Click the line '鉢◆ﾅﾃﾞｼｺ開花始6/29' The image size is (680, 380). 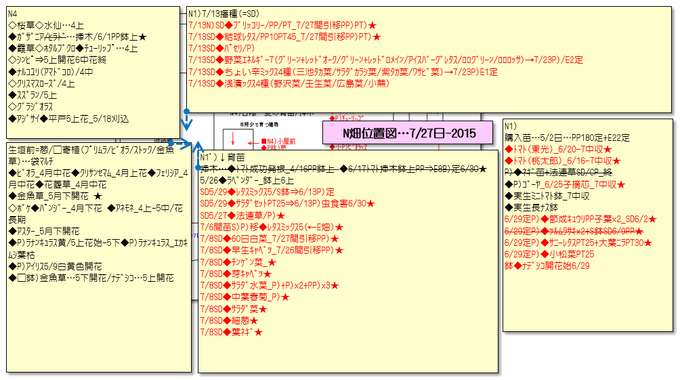pyautogui.click(x=547, y=266)
